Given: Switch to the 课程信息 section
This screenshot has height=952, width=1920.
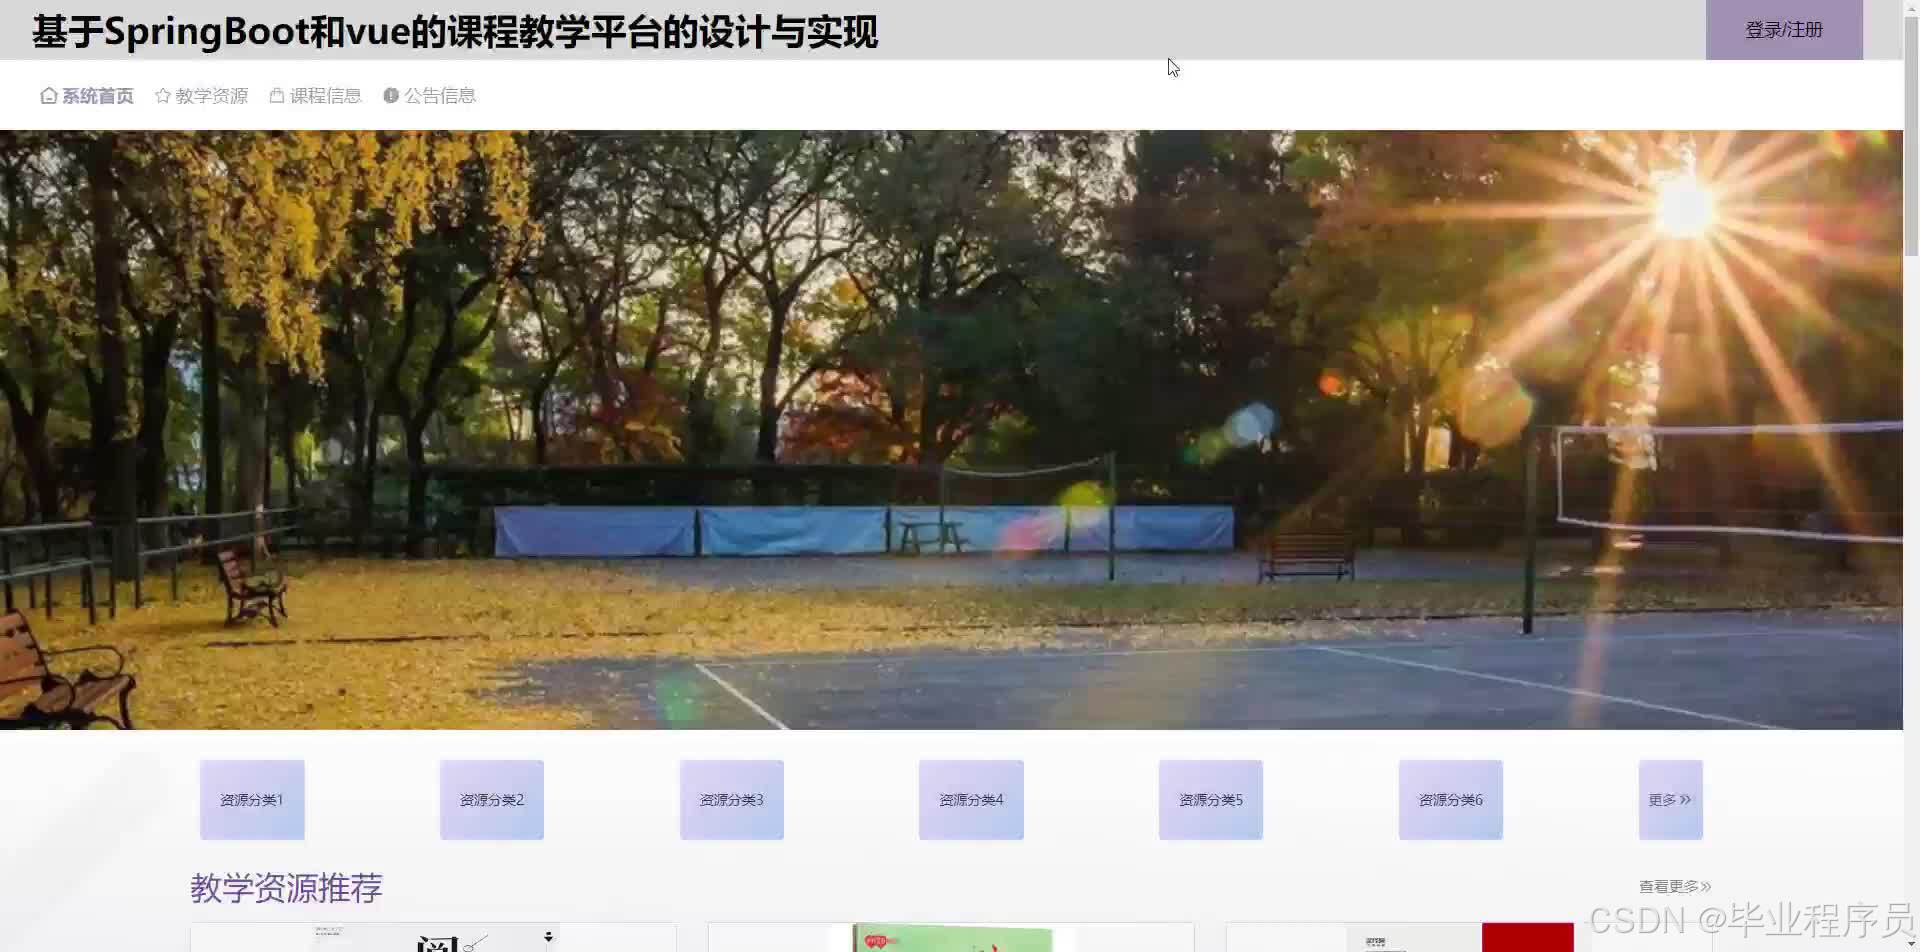Looking at the screenshot, I should (327, 95).
